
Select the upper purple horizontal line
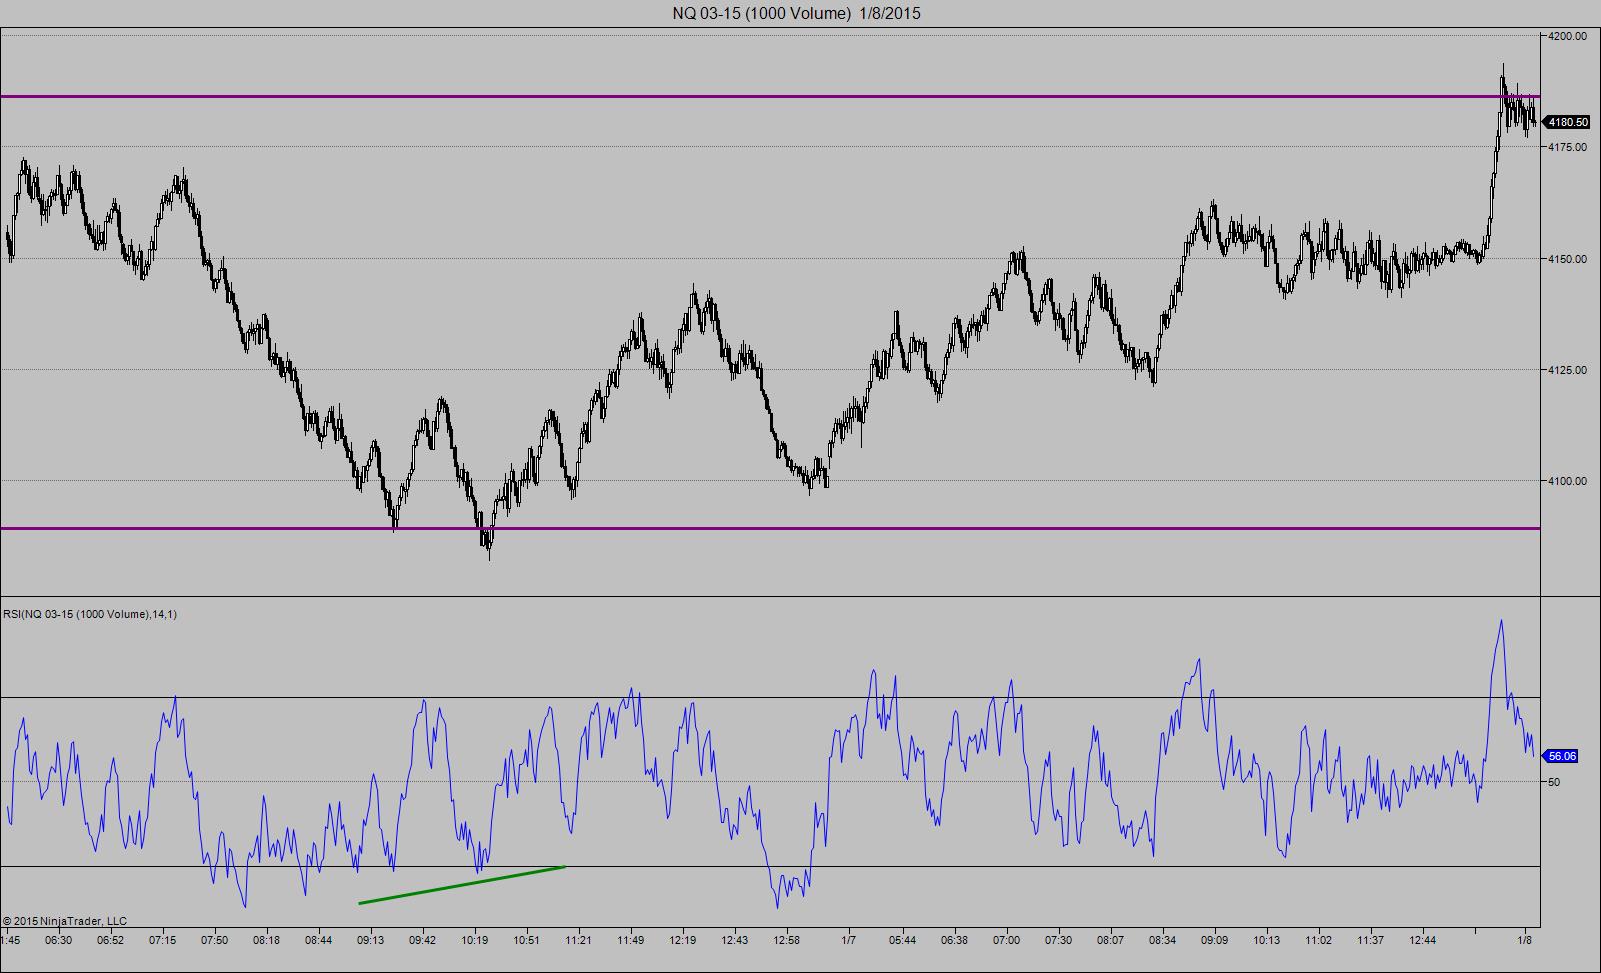[770, 96]
